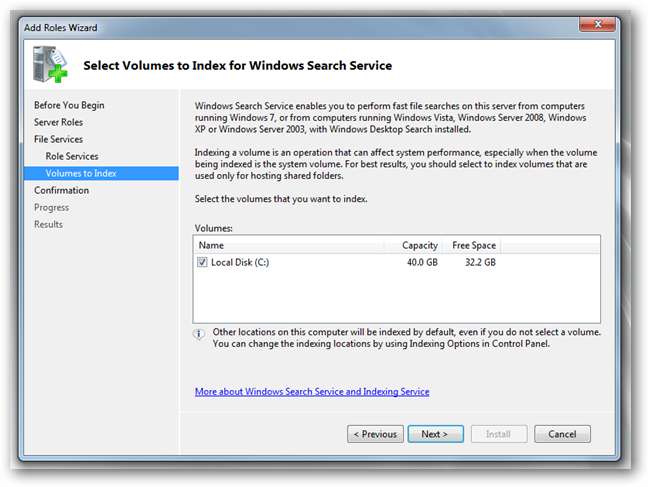Image resolution: width=649 pixels, height=487 pixels.
Task: Cancel the Add Roles Wizard
Action: click(x=562, y=434)
